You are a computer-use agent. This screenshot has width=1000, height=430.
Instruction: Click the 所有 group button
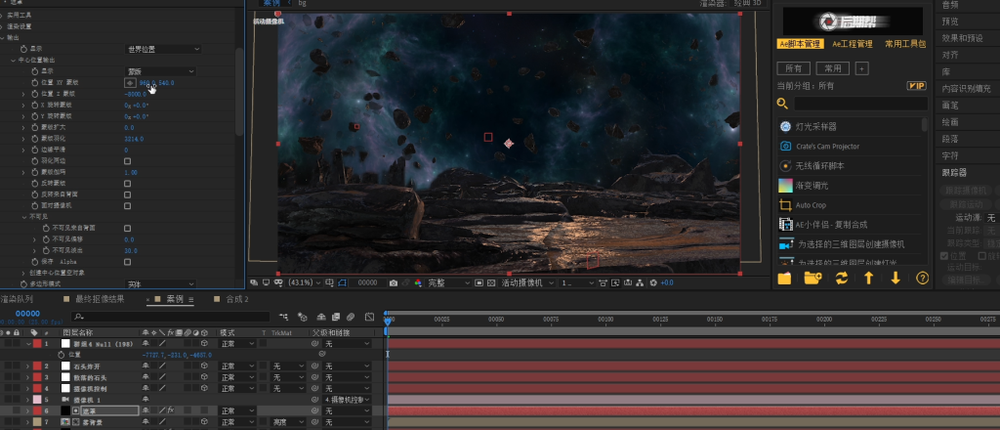(x=793, y=68)
